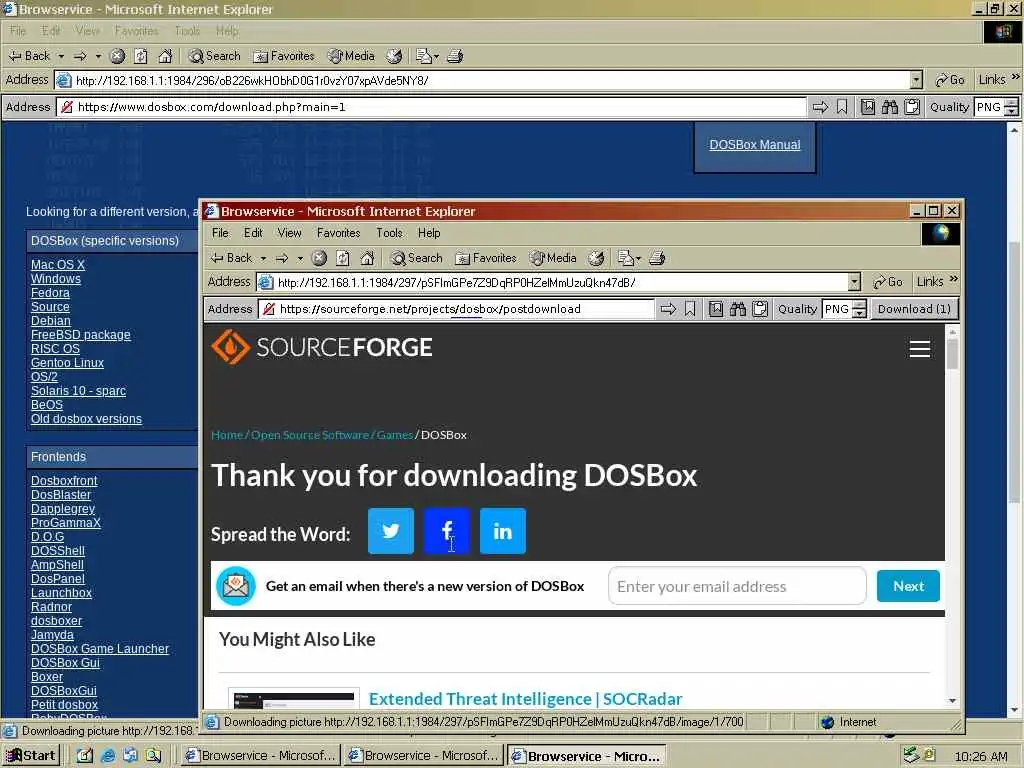1024x768 pixels.
Task: Open File menu in front window
Action: (220, 233)
